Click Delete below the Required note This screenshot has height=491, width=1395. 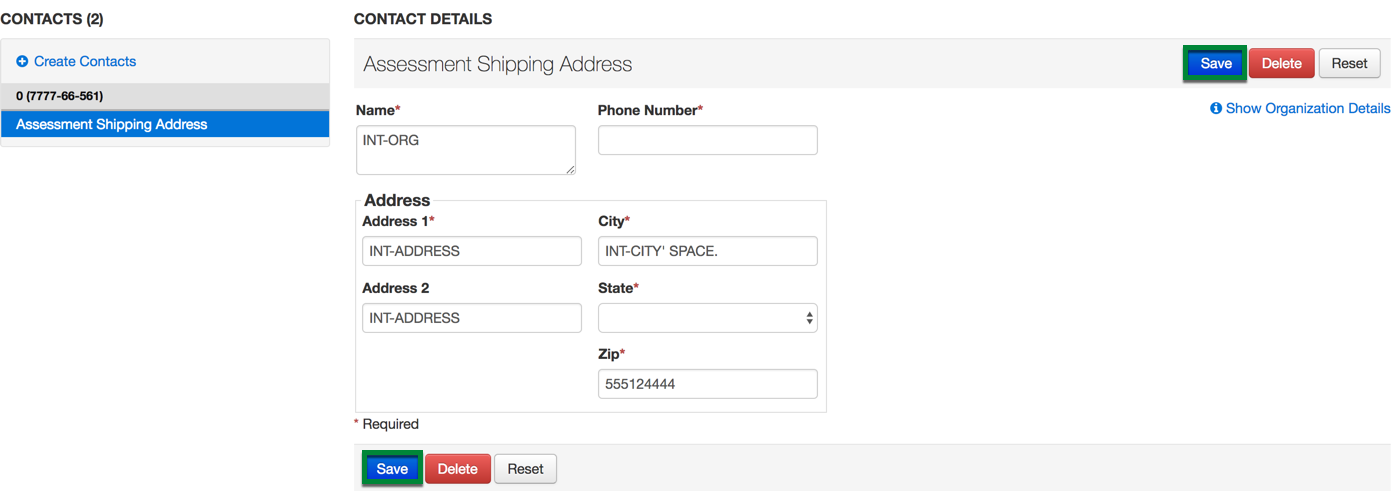tap(457, 469)
